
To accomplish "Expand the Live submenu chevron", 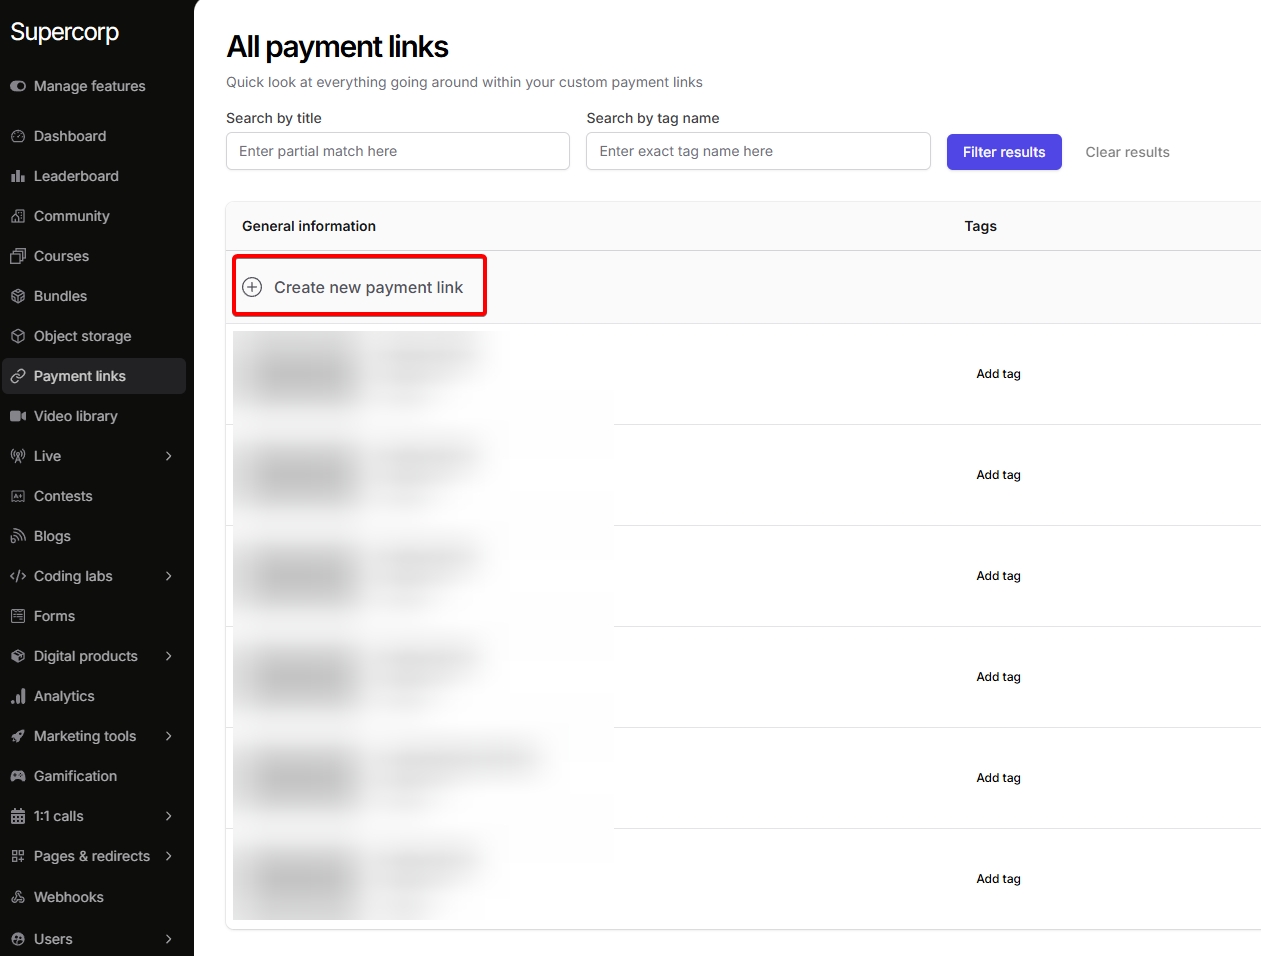I will [168, 456].
